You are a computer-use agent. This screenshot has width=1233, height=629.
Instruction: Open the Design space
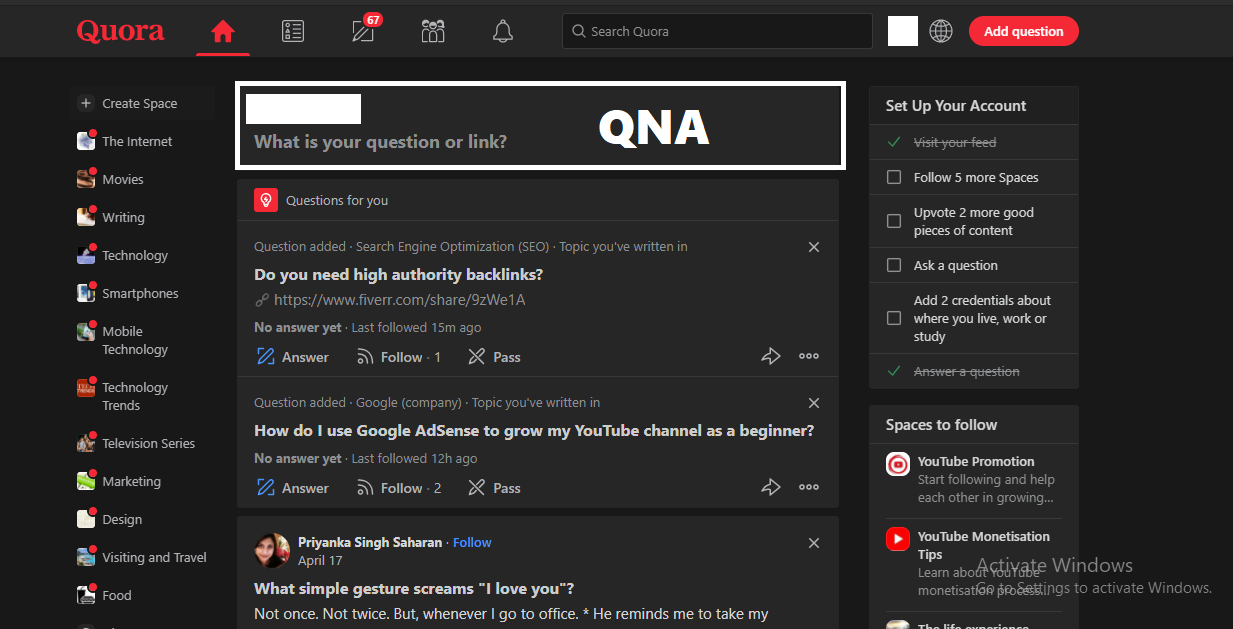[x=122, y=519]
